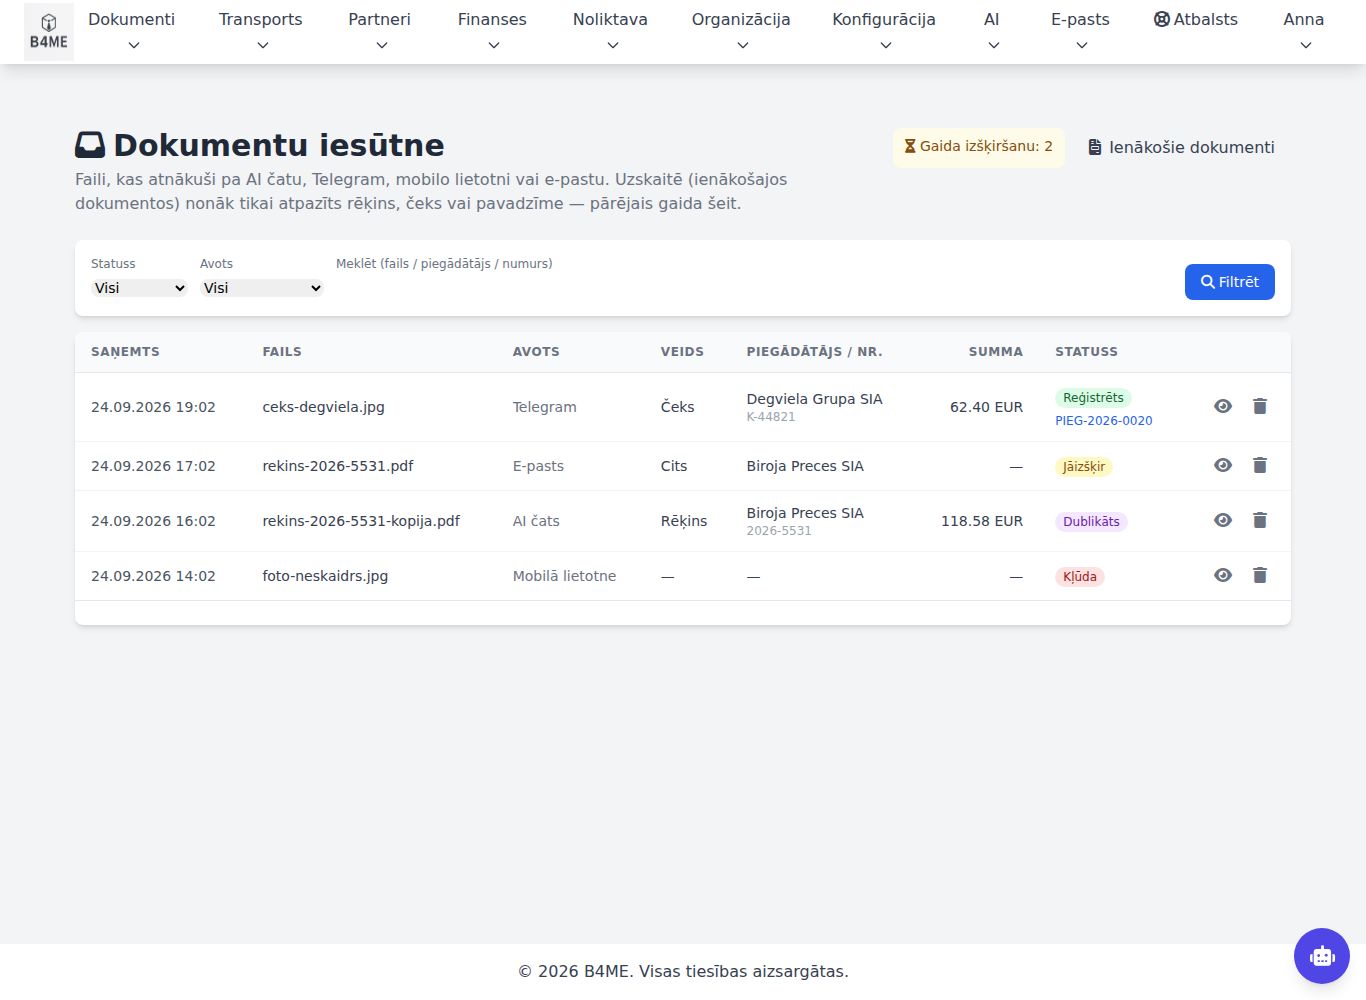This screenshot has height=1000, width=1366.
Task: Open the PIEG-2026-0020 link
Action: [1104, 421]
